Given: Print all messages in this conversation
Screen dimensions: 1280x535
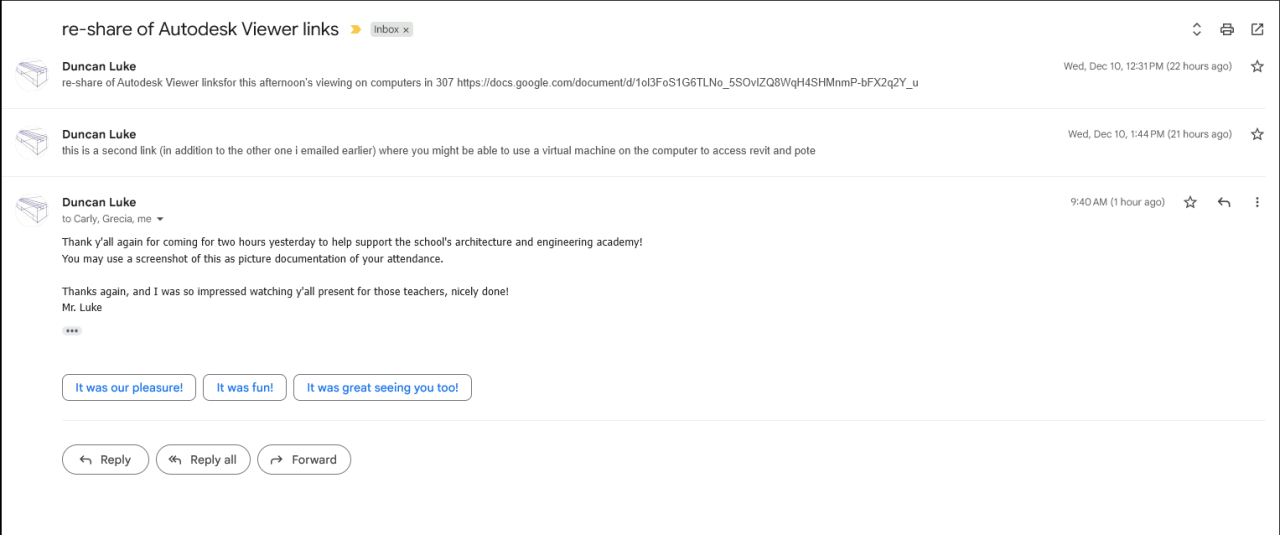Looking at the screenshot, I should point(1227,30).
